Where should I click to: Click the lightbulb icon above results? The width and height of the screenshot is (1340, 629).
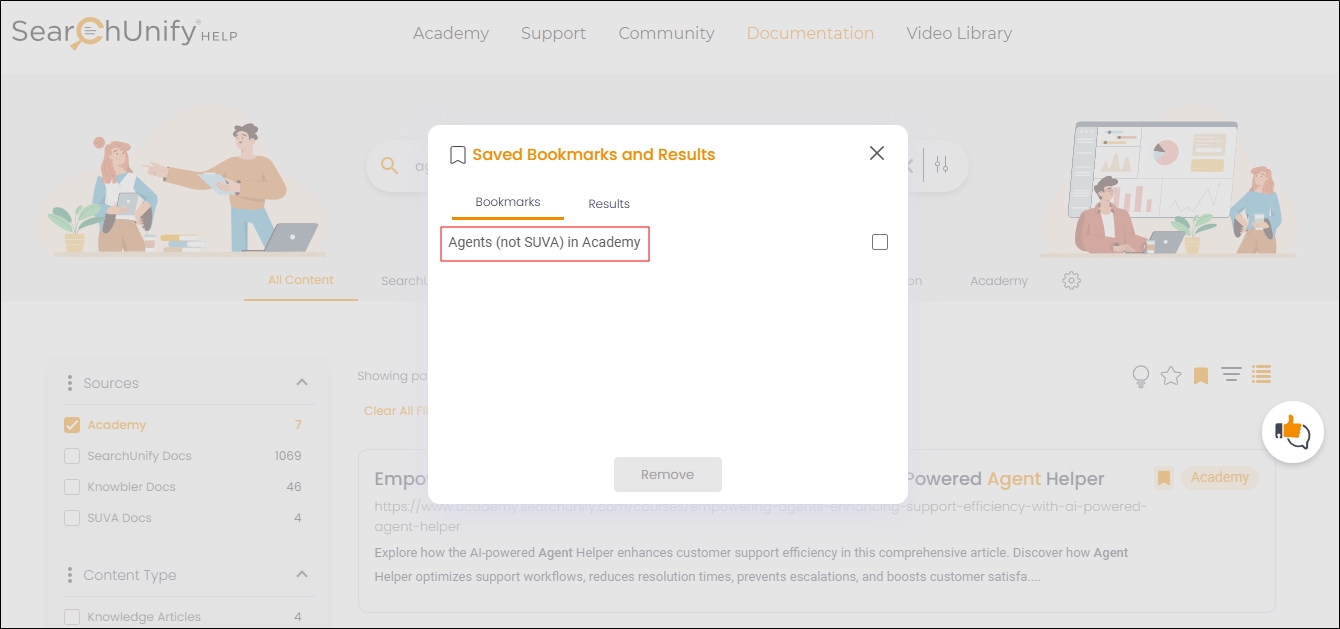click(1140, 376)
